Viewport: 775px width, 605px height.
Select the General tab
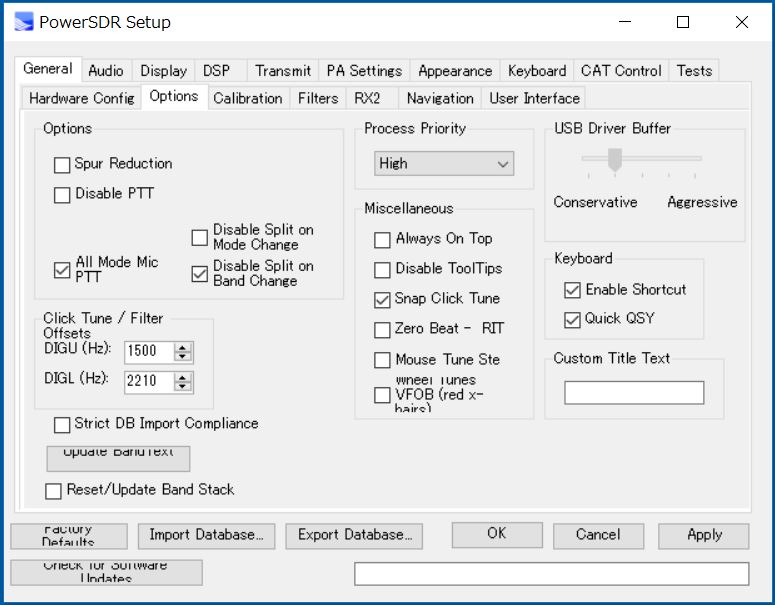pos(48,69)
